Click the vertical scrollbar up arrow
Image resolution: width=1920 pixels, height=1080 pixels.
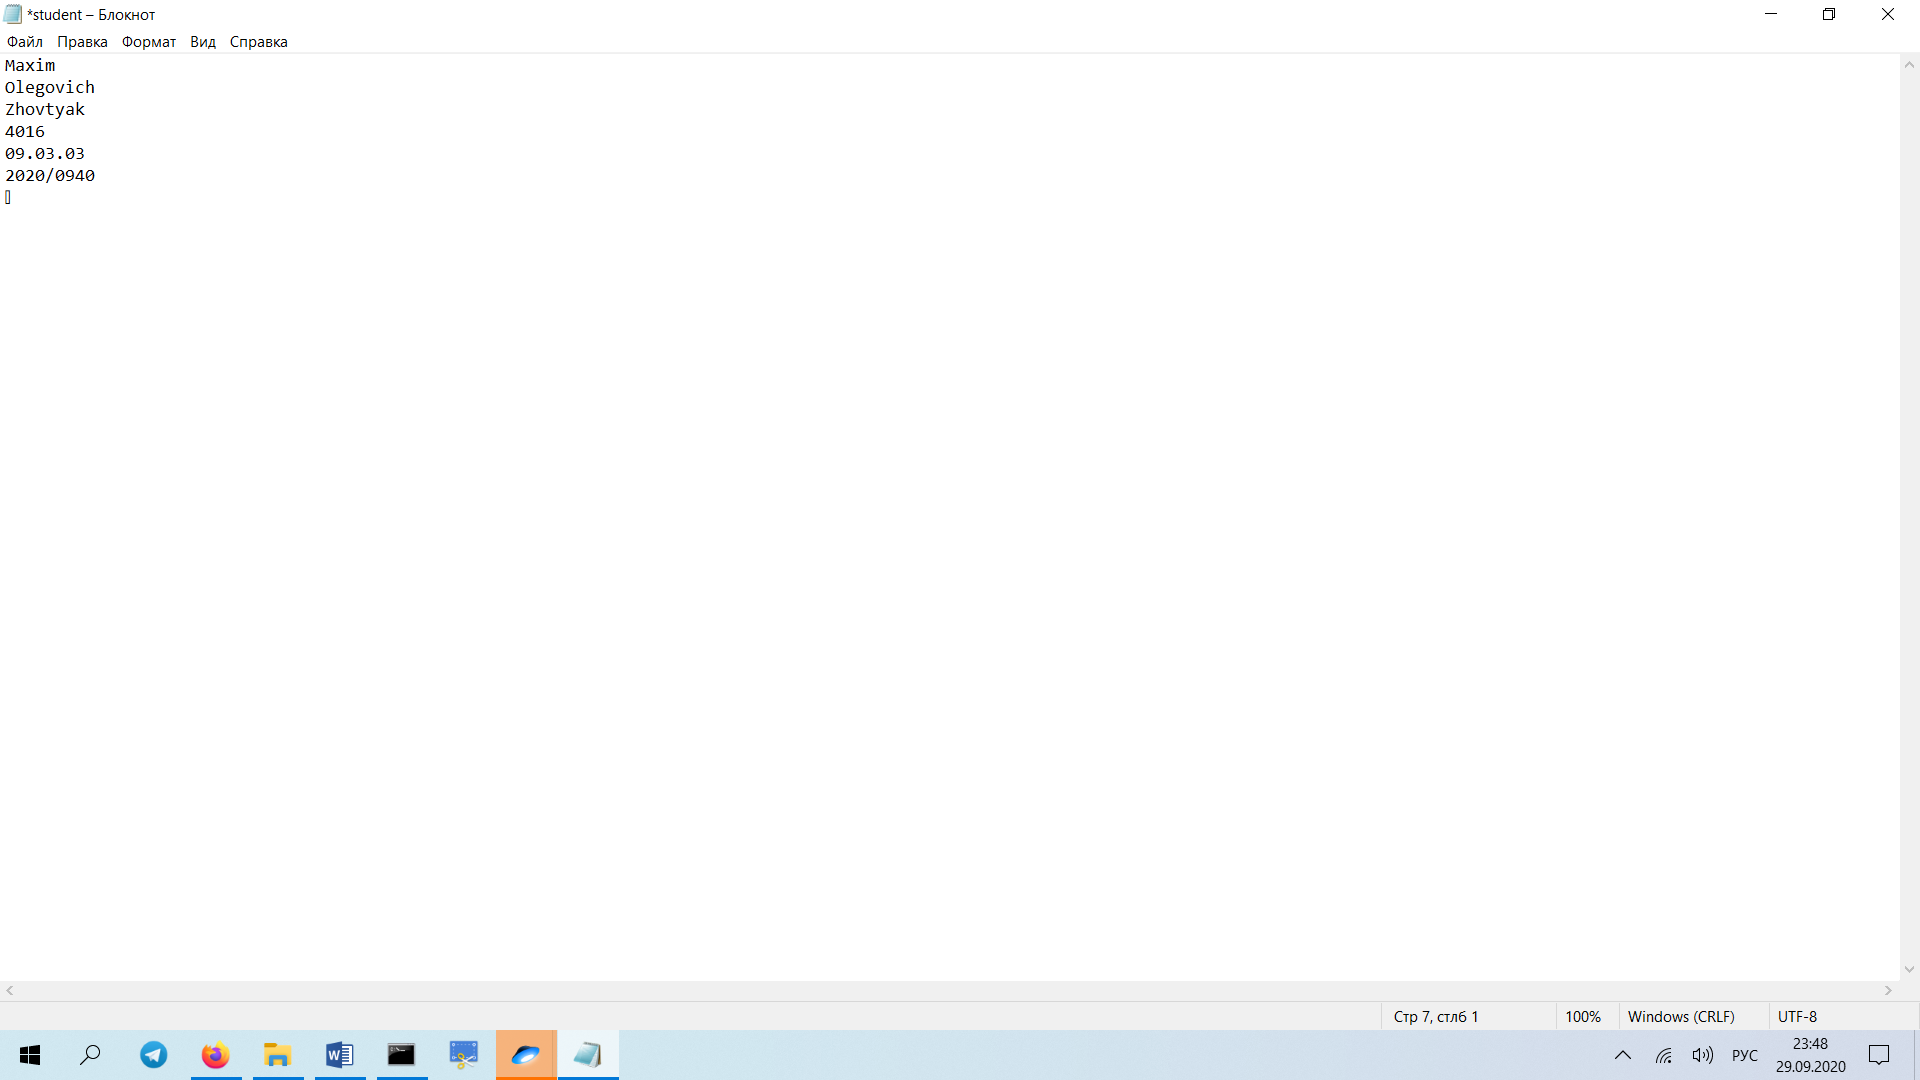(1909, 65)
